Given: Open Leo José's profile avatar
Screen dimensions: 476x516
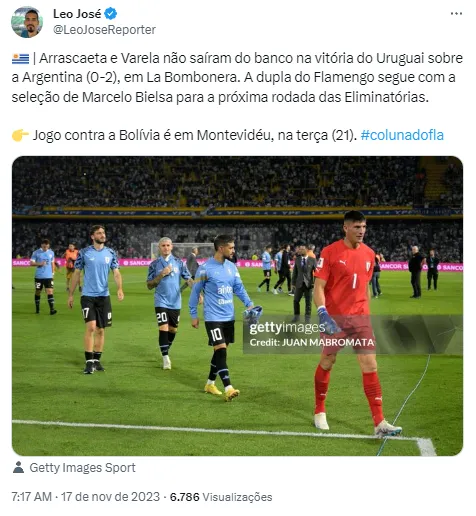Looking at the screenshot, I should (27, 22).
